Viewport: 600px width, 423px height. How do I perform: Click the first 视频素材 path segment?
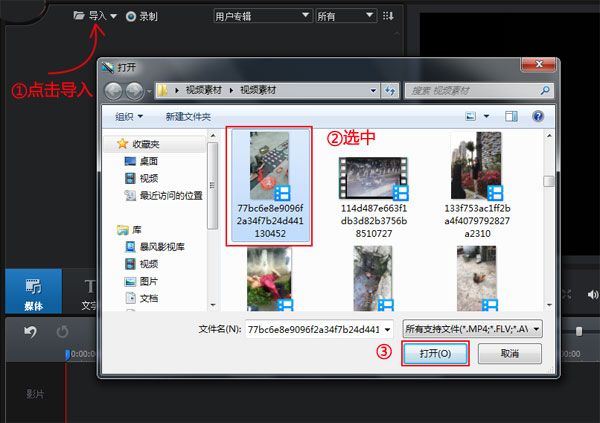(204, 90)
